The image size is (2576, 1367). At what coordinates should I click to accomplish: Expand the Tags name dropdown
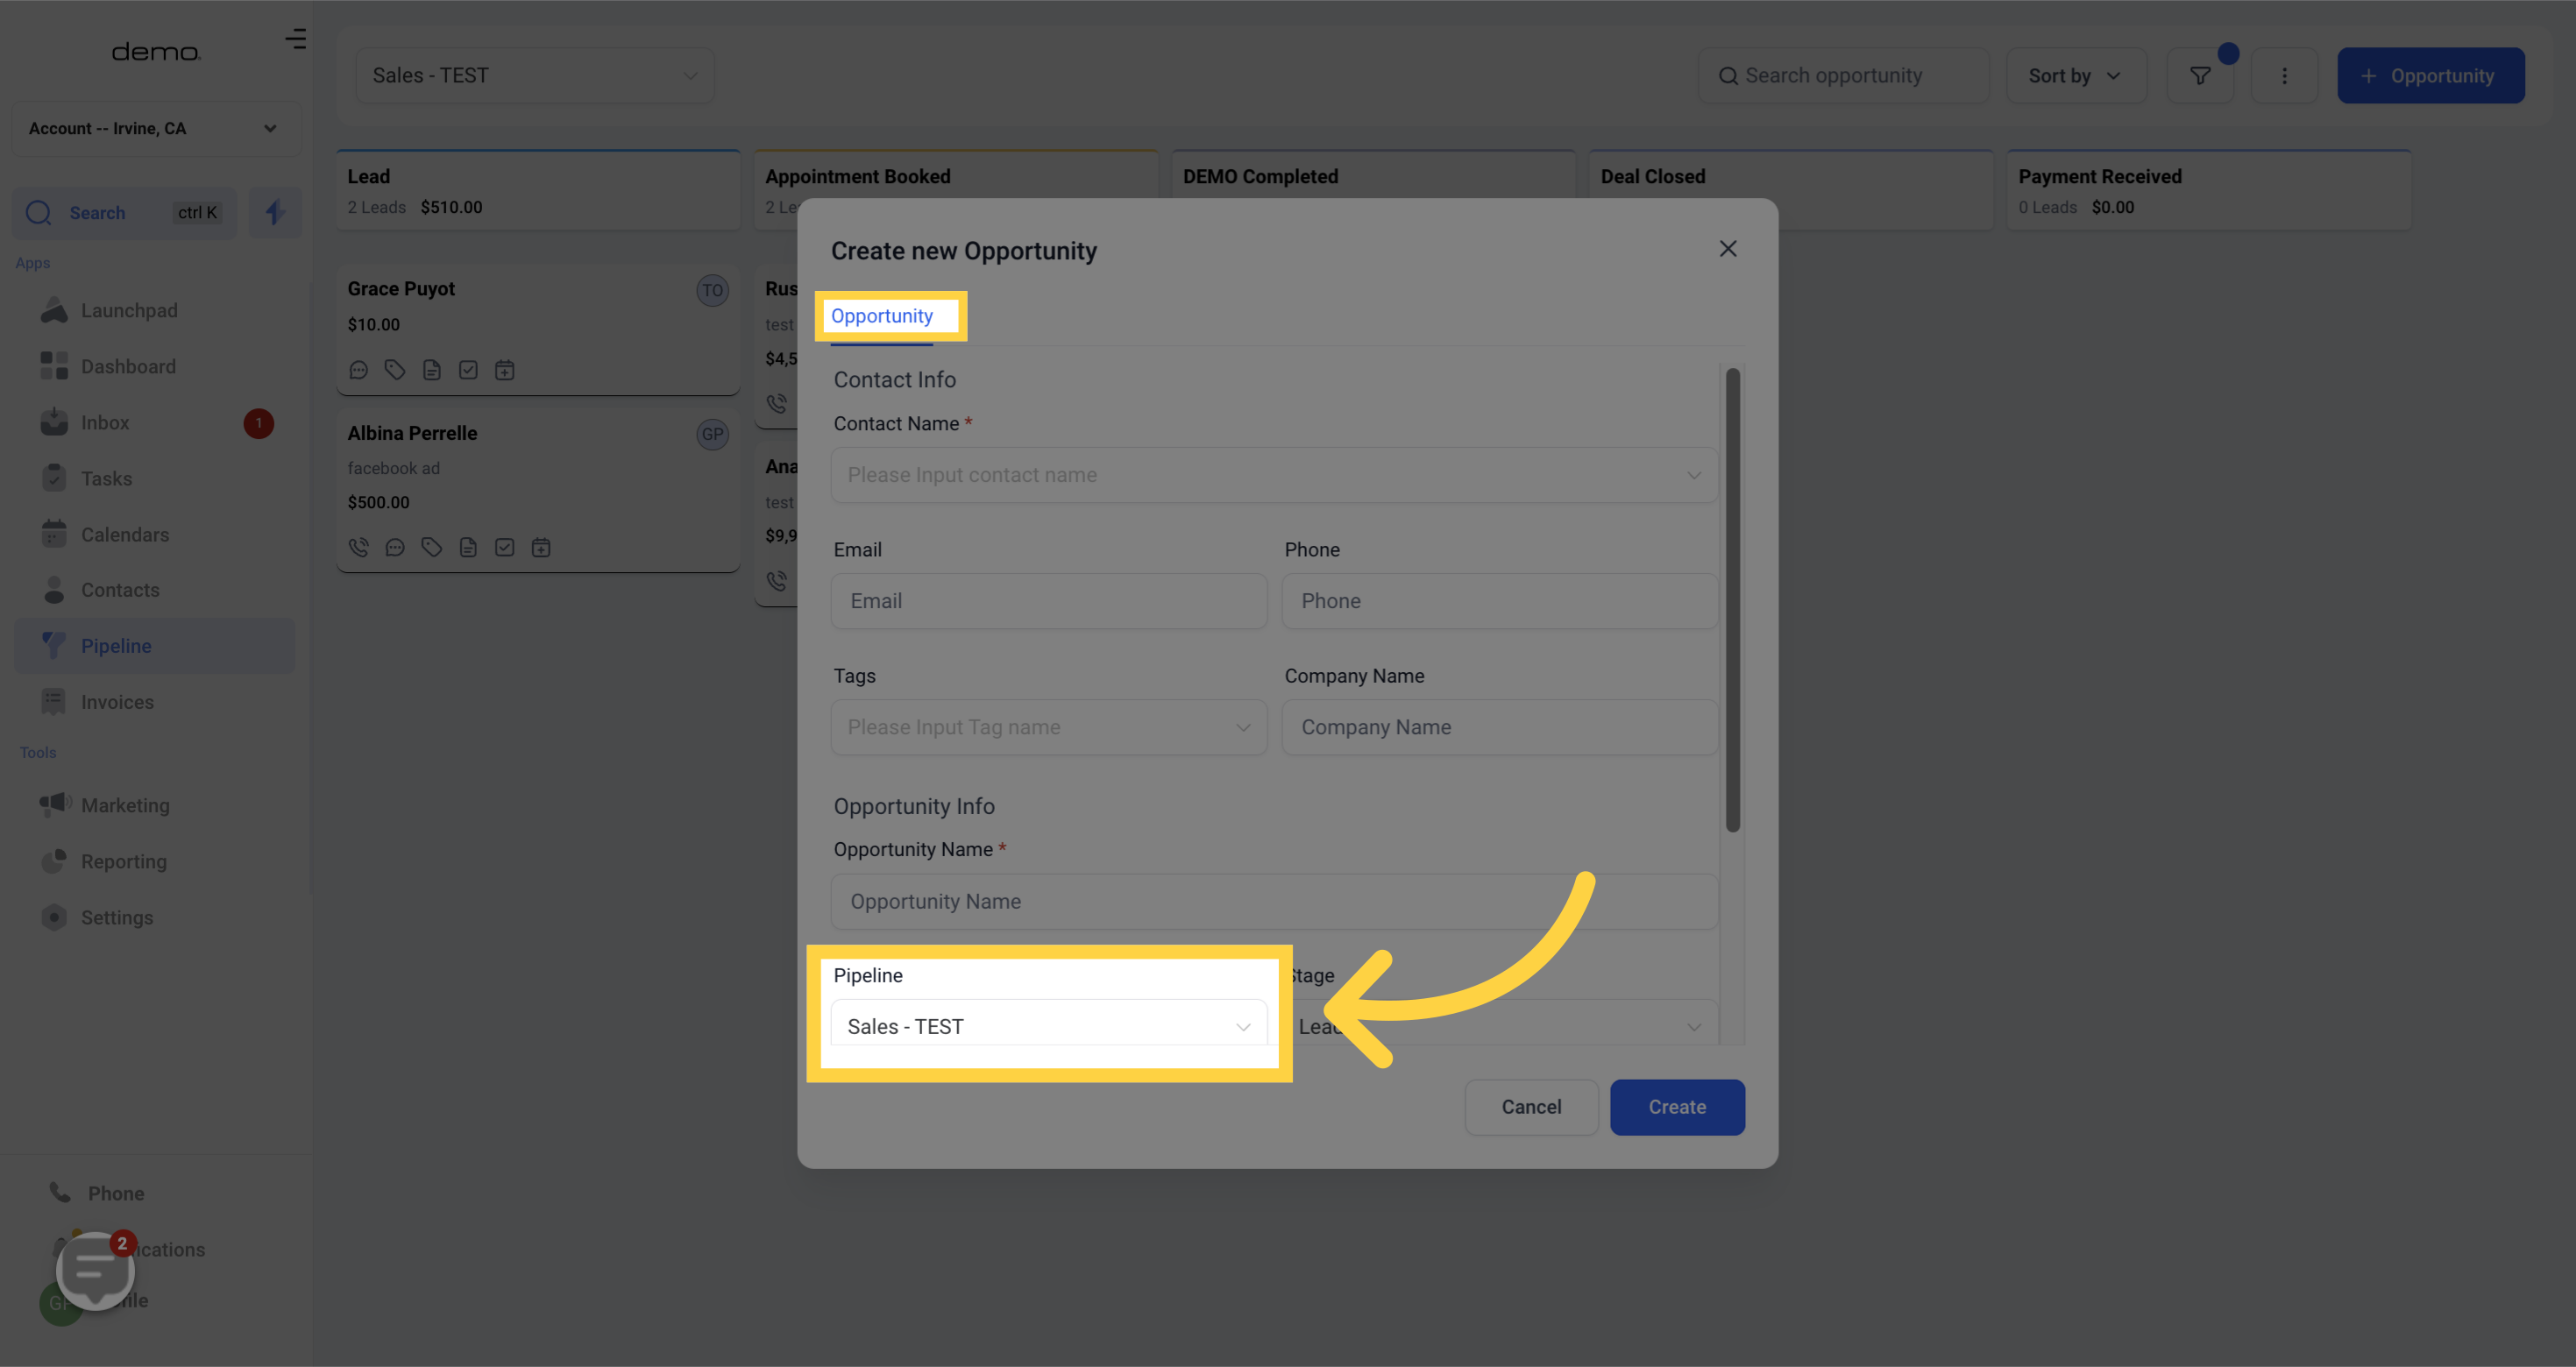click(x=1048, y=727)
